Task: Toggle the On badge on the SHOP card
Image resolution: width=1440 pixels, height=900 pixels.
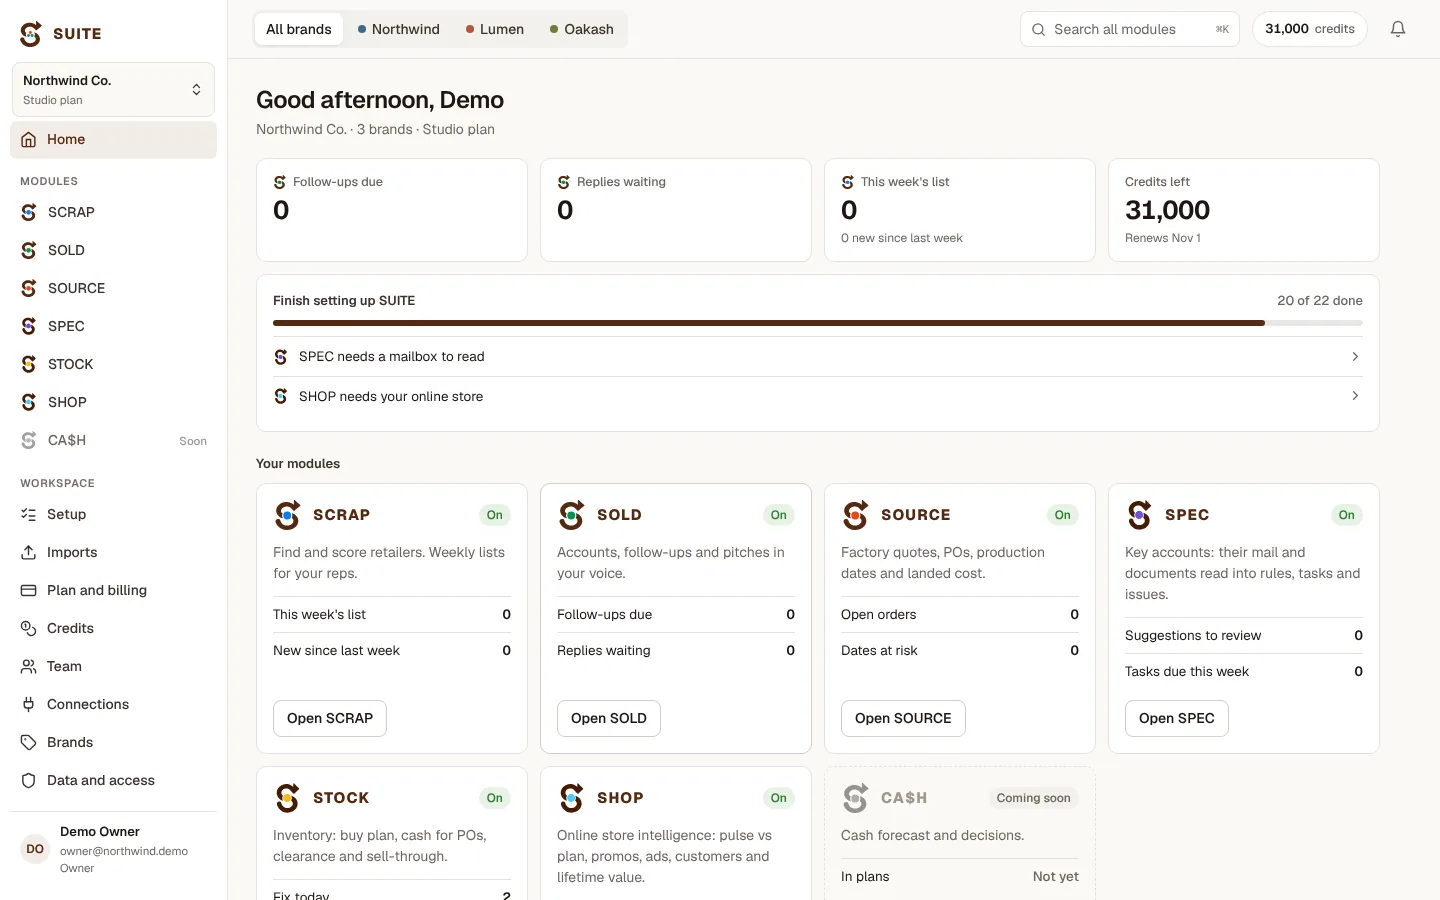Action: 779,798
